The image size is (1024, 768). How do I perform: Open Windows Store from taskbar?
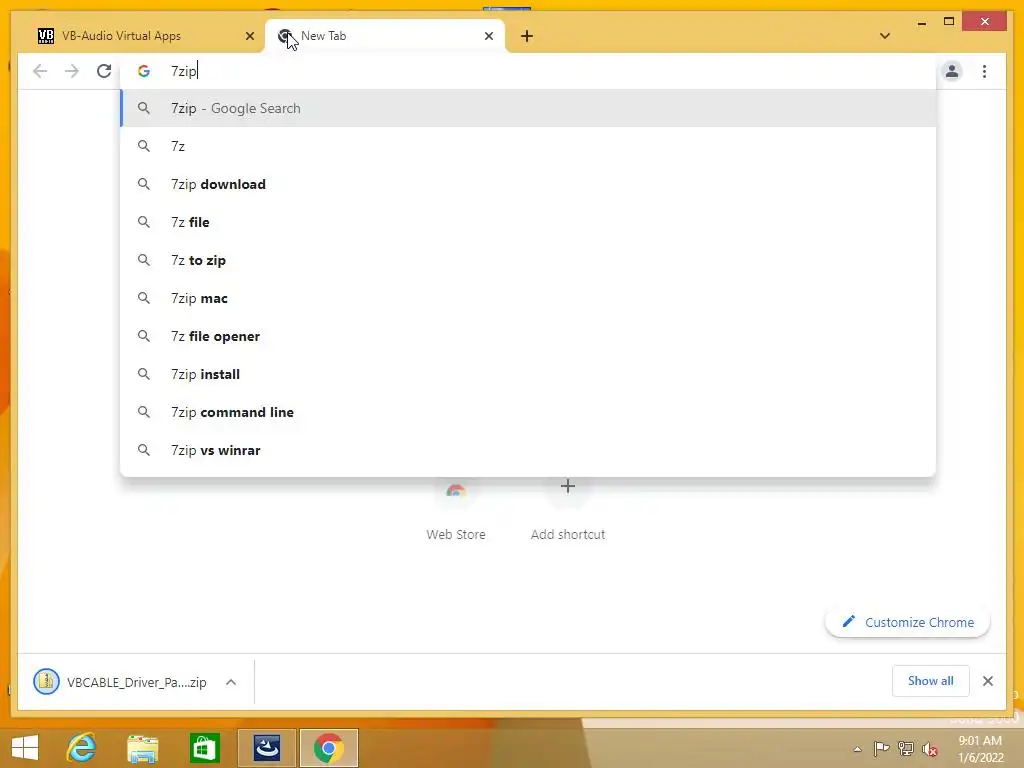[204, 748]
